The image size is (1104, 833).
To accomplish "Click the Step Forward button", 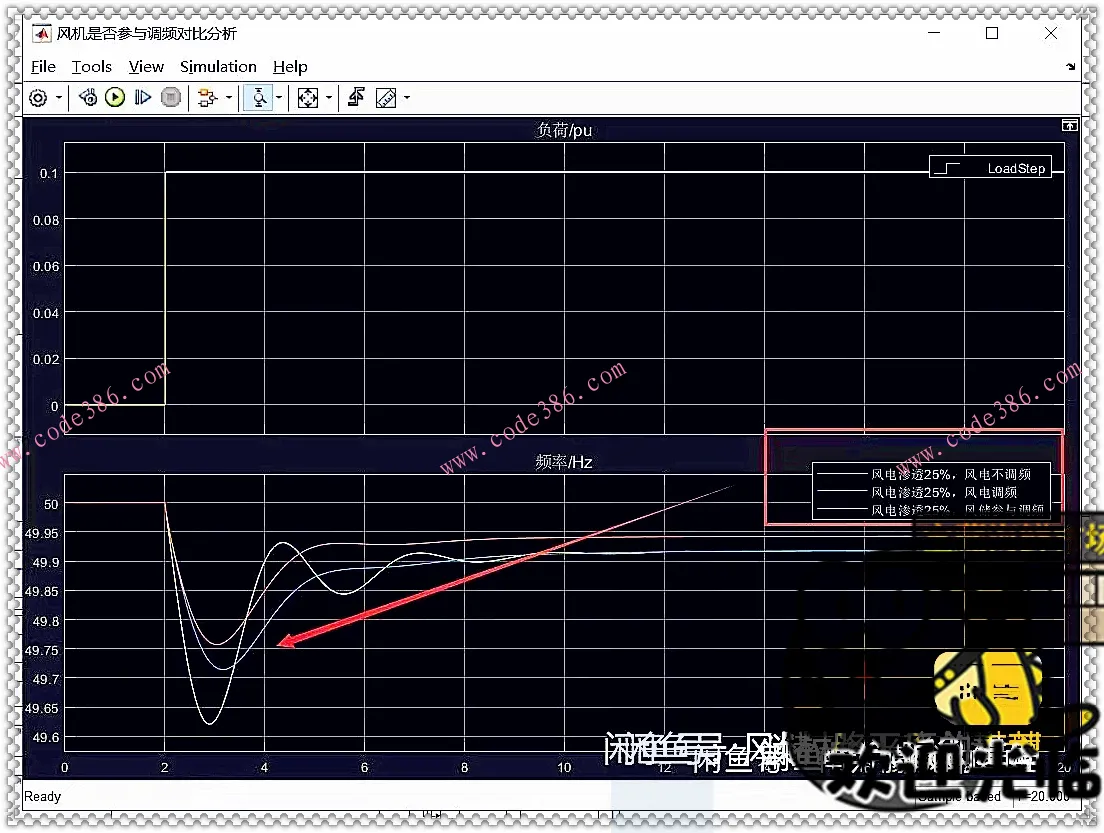I will pos(142,97).
